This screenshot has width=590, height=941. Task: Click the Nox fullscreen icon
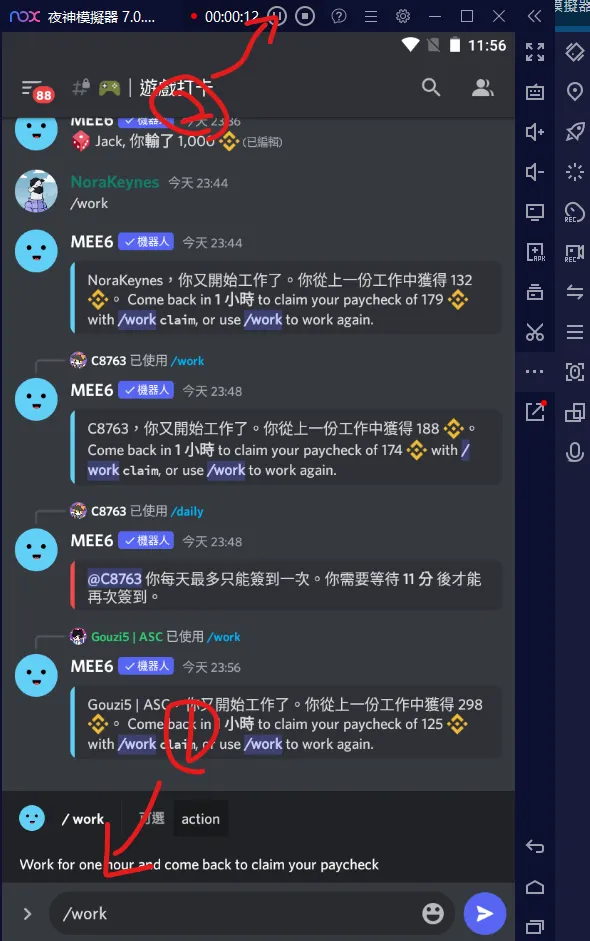[534, 52]
